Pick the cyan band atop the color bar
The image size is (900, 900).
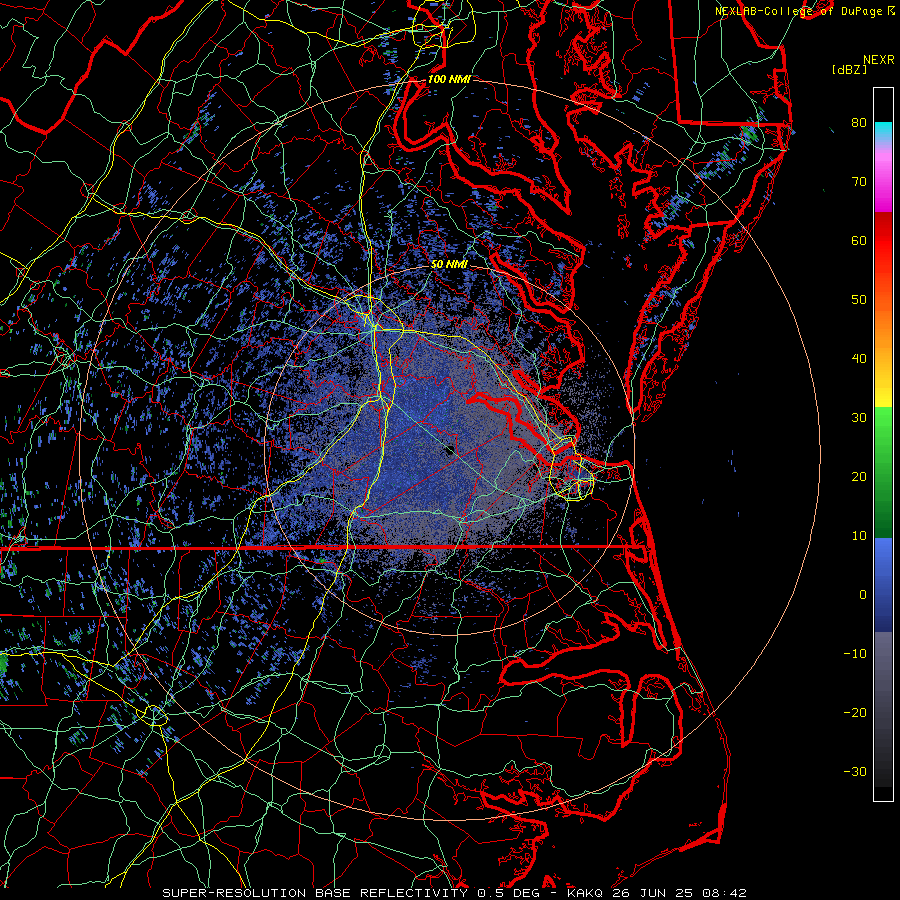click(883, 132)
